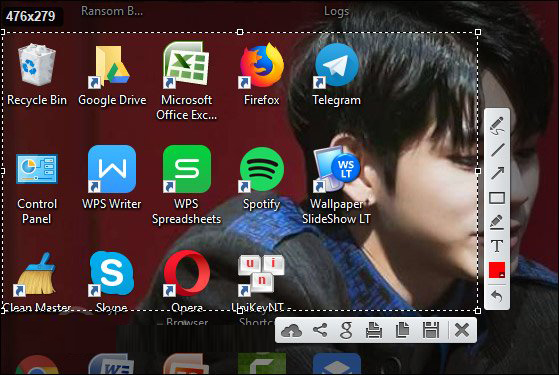This screenshot has width=559, height=375.
Task: Print the captured screenshot
Action: click(x=374, y=330)
